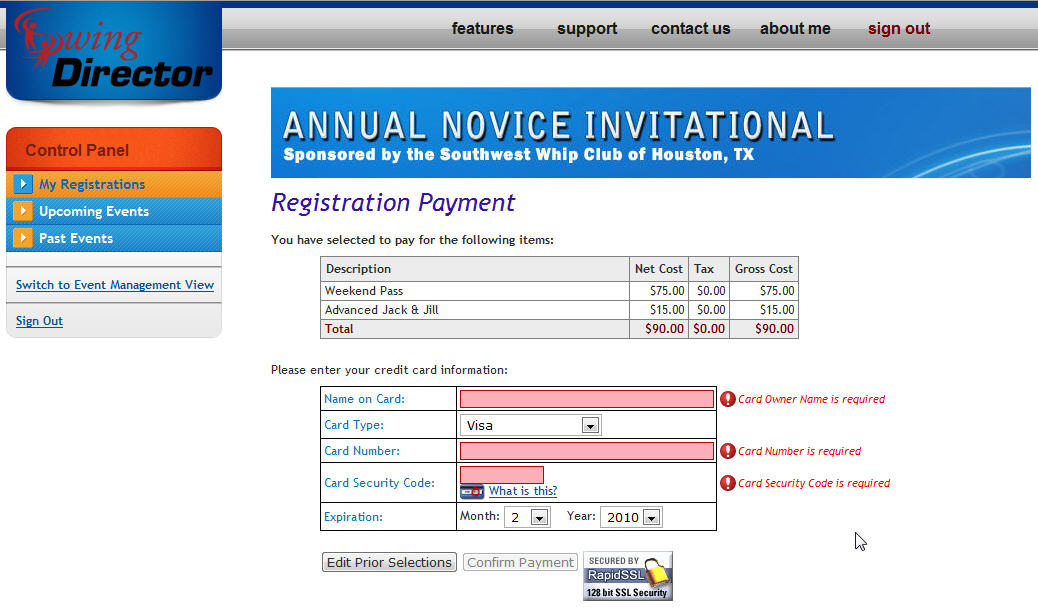Click the Card Number label
Image resolution: width=1038 pixels, height=607 pixels.
(x=361, y=450)
